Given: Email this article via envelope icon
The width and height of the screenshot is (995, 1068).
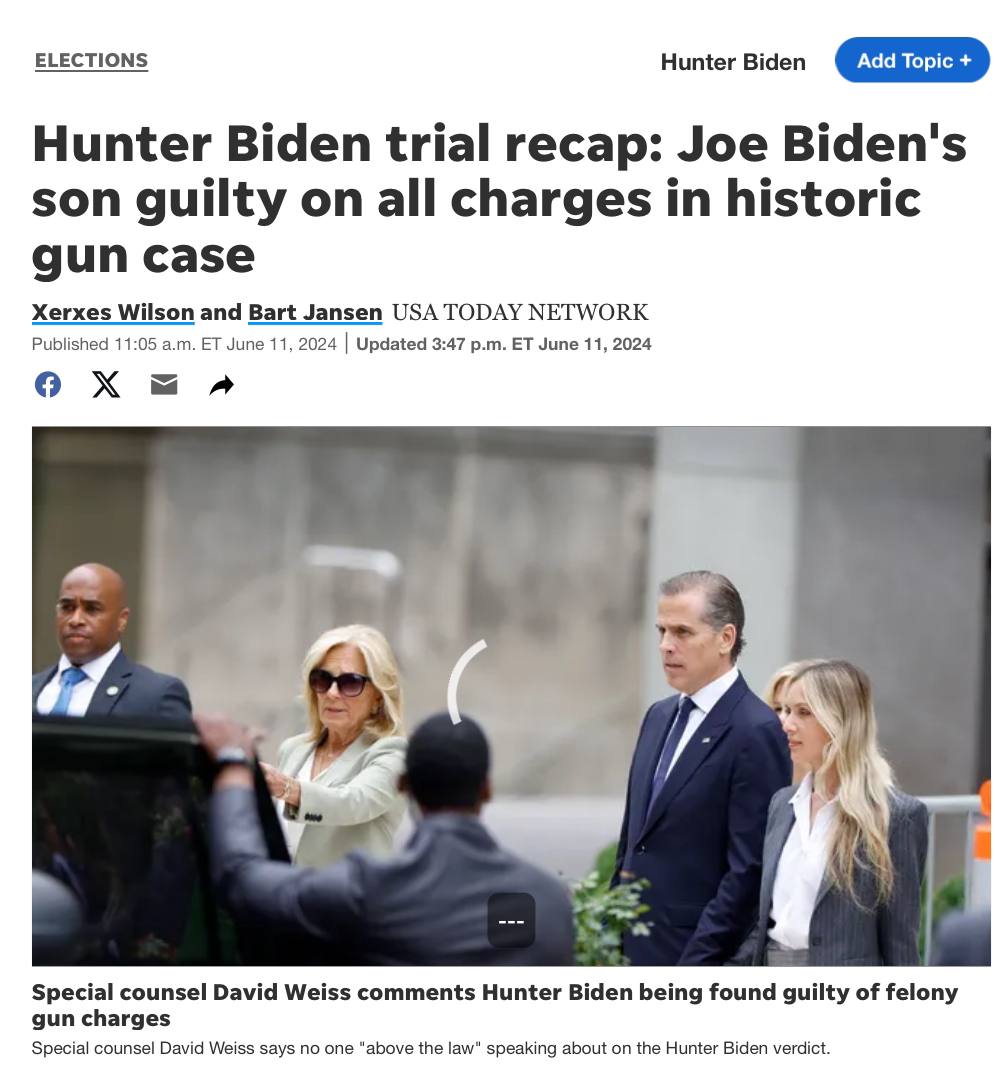Looking at the screenshot, I should coord(164,385).
